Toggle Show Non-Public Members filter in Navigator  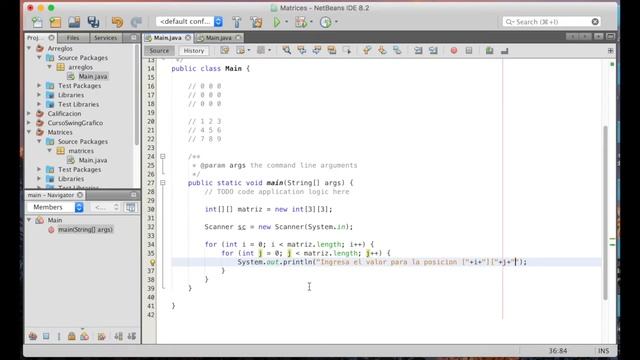tap(71, 336)
